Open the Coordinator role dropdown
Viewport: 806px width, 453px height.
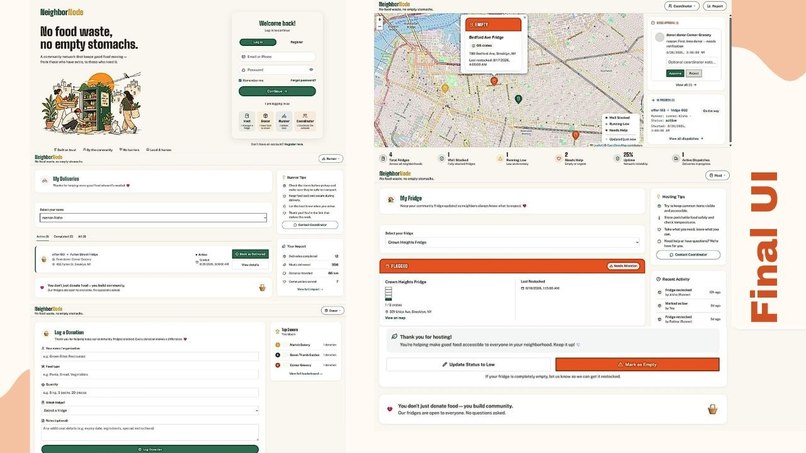[x=682, y=6]
